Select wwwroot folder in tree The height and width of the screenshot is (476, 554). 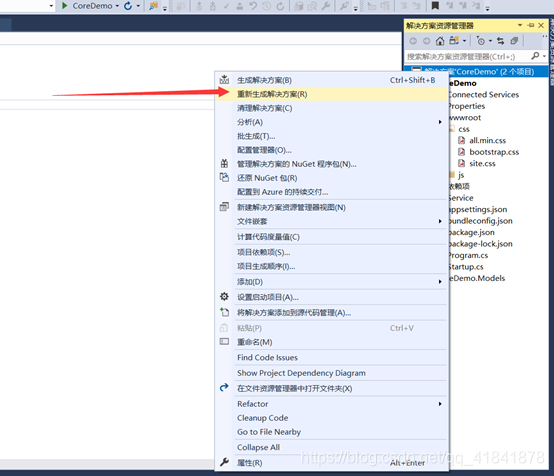465,118
